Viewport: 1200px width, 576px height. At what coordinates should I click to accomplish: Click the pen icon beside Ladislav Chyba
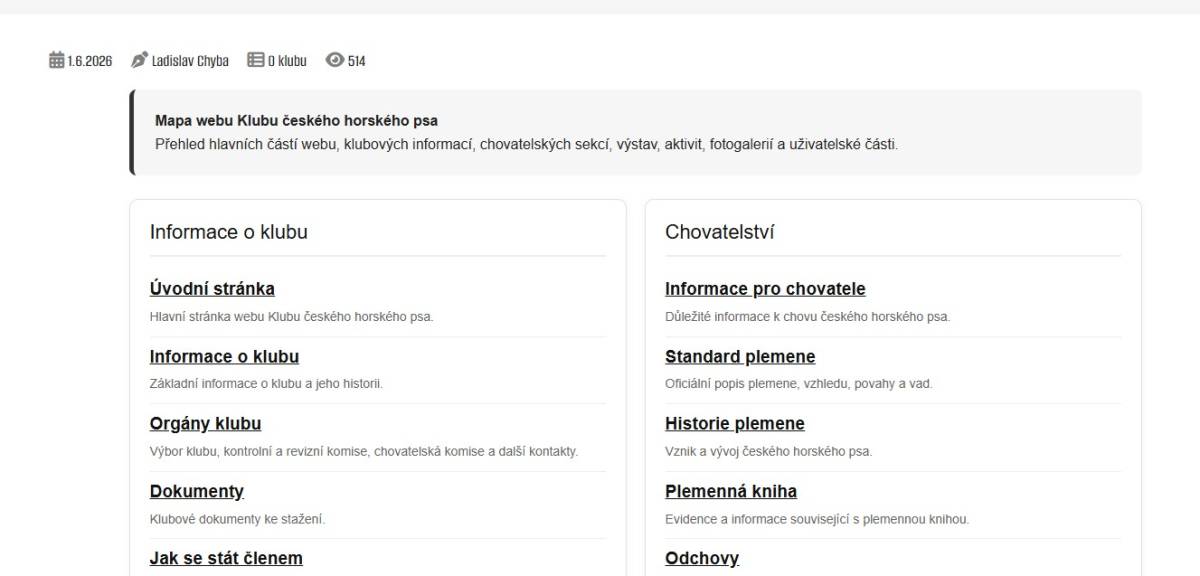point(139,60)
